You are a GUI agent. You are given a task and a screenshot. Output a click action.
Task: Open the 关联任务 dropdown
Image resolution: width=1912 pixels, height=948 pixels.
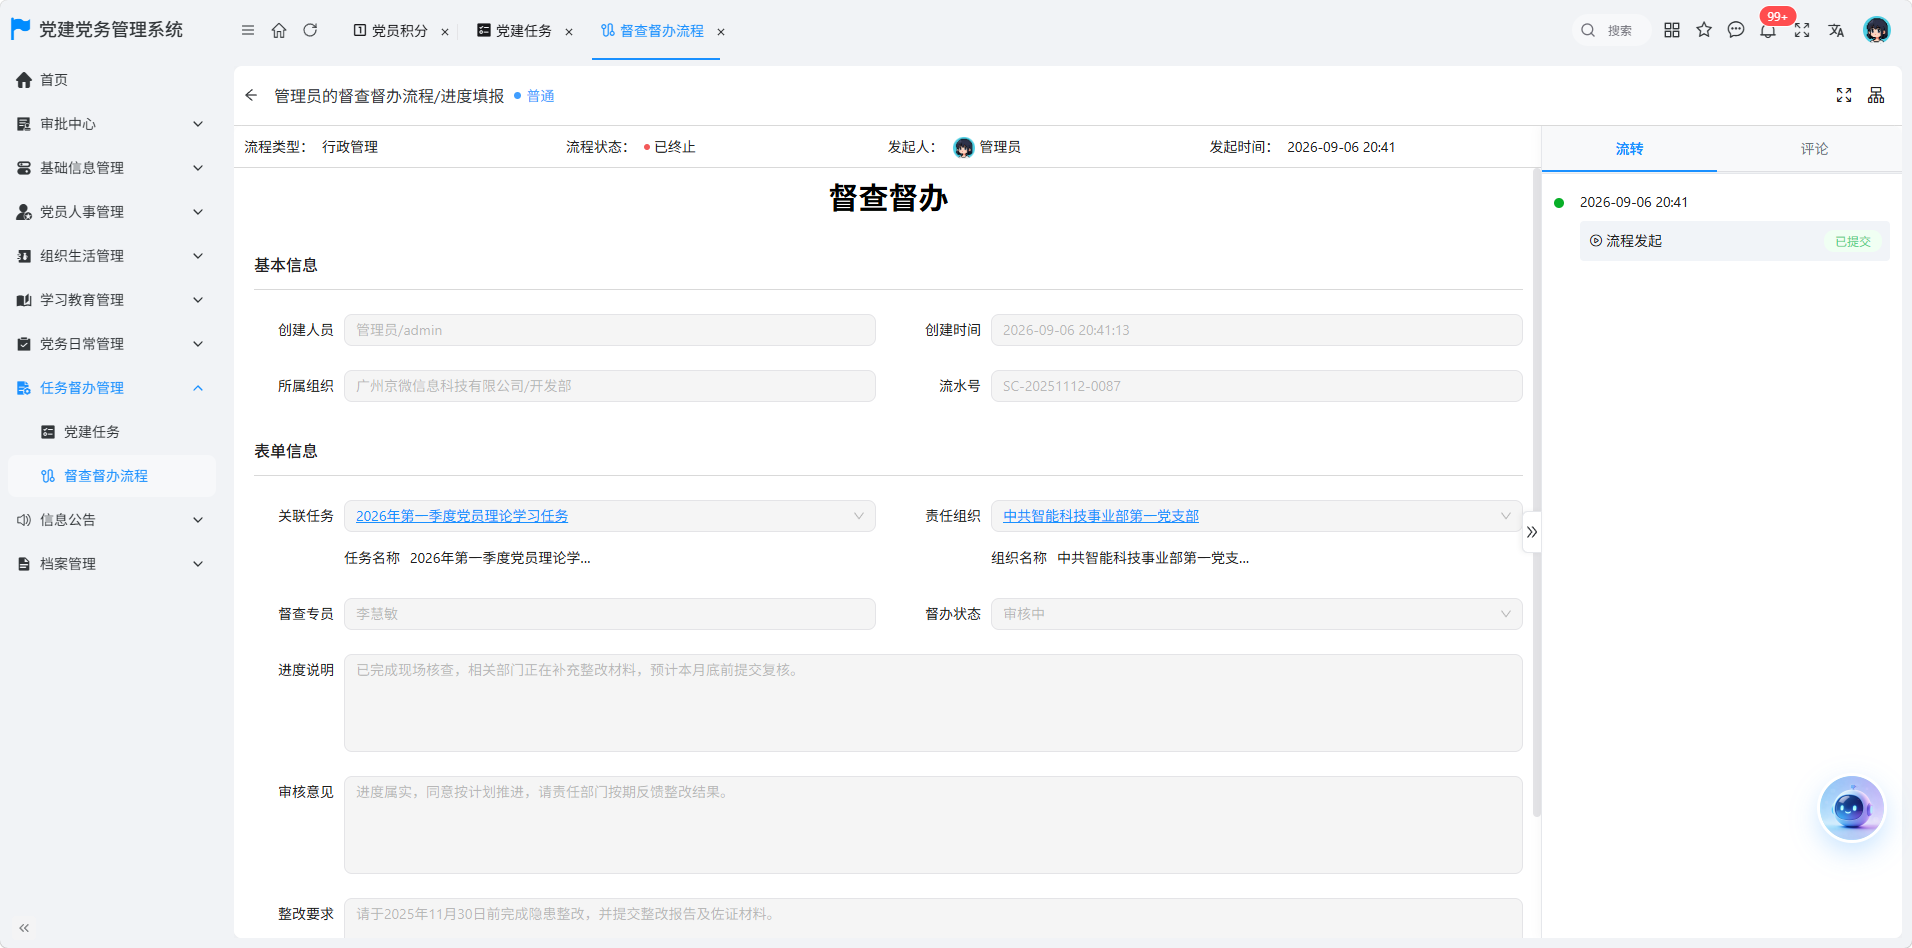click(609, 516)
